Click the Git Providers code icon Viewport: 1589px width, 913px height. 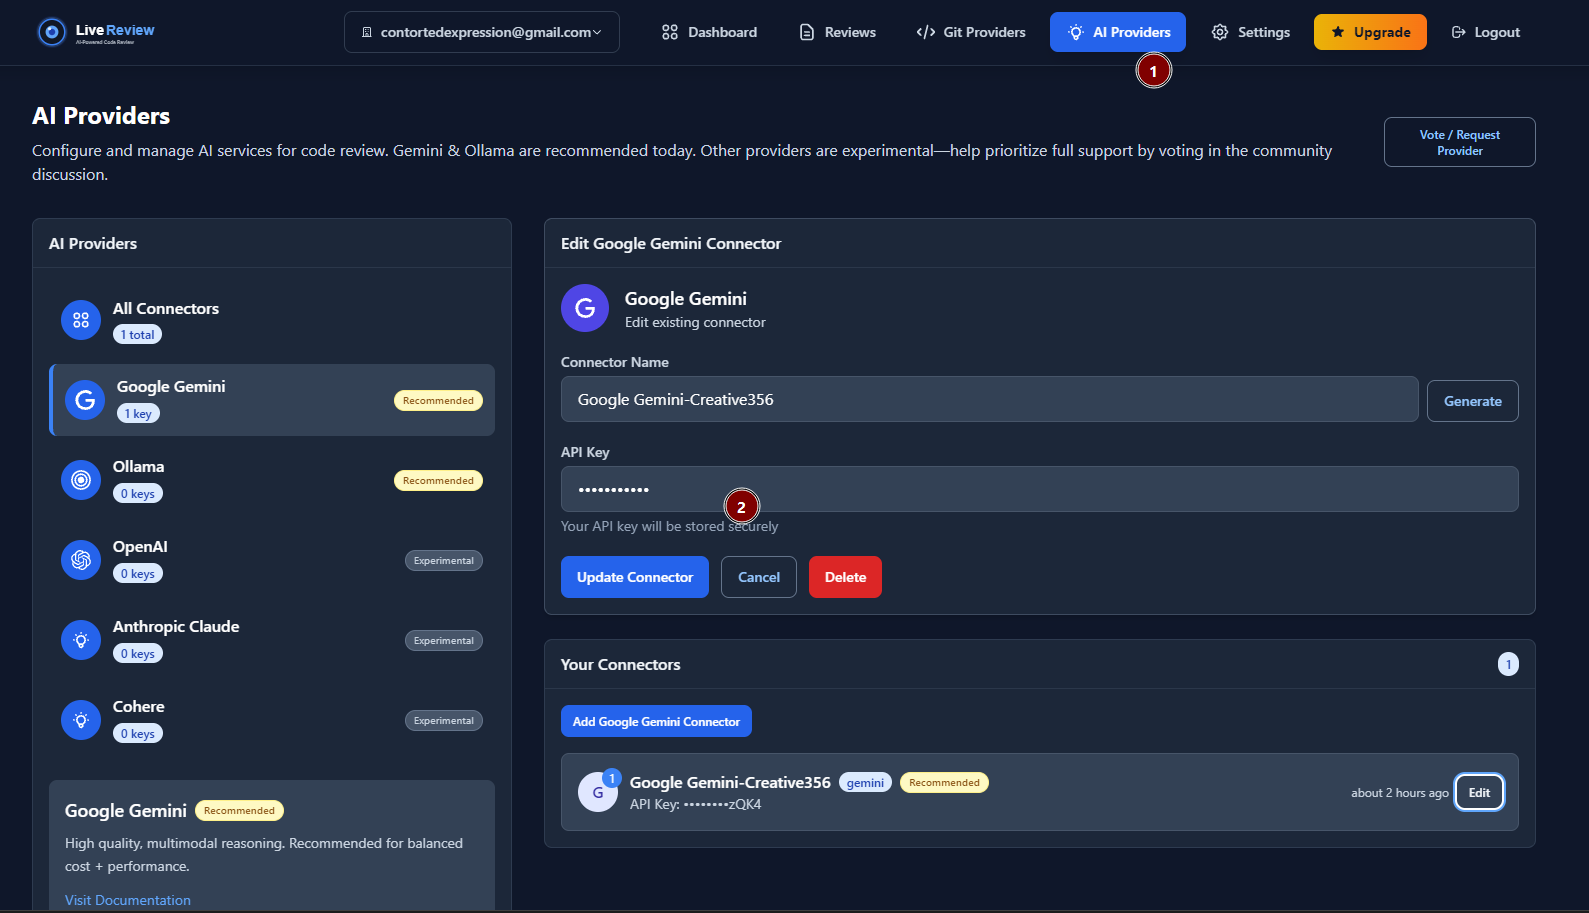tap(926, 32)
